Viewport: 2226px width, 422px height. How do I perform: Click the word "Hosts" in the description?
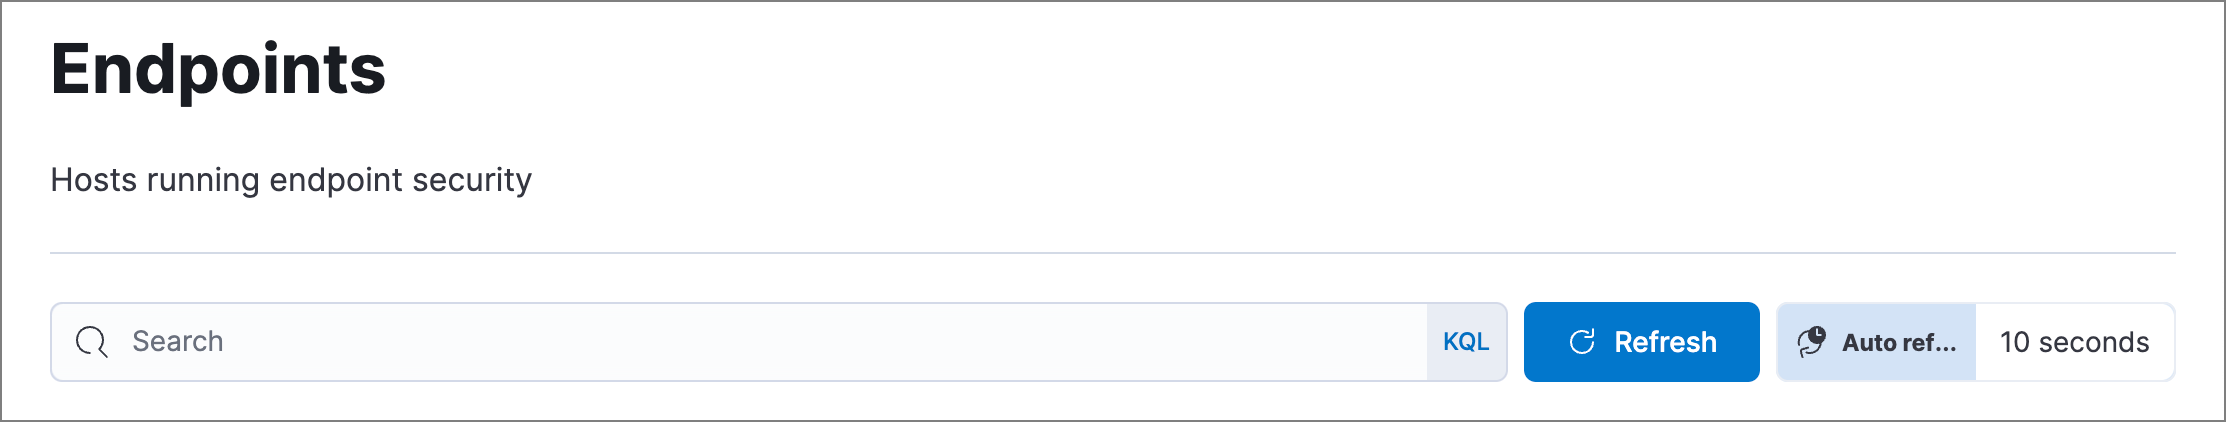tap(94, 180)
